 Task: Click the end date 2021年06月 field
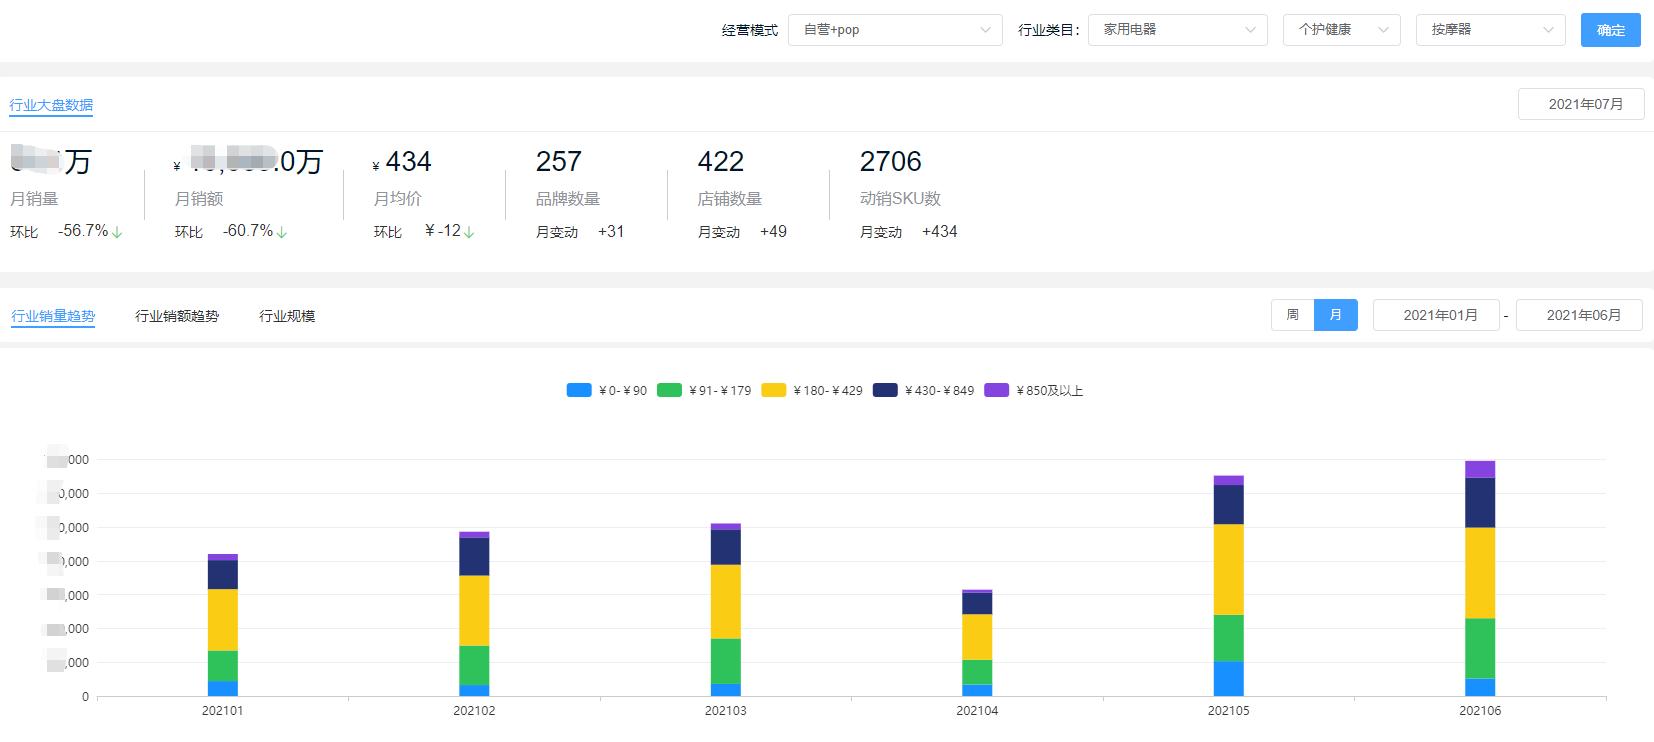[1579, 315]
